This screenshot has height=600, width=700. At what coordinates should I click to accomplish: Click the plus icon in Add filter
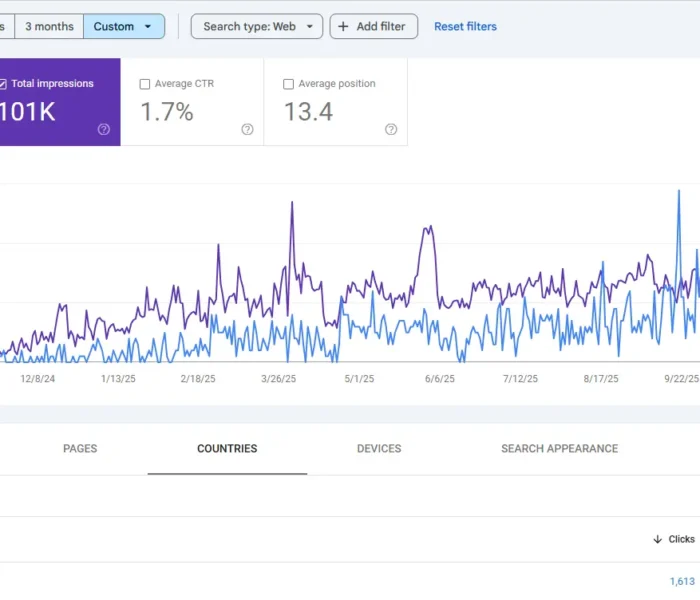click(x=344, y=27)
